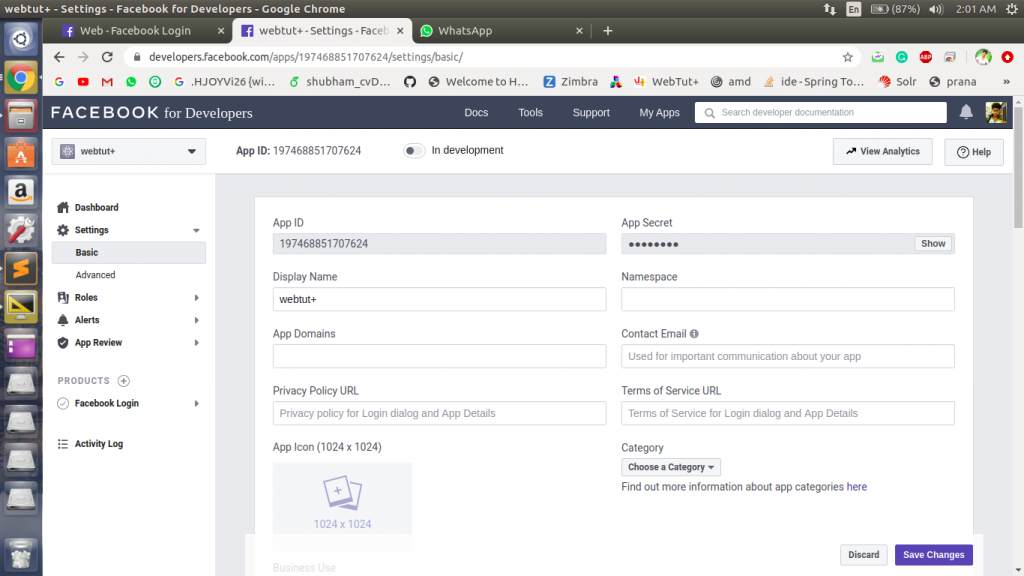The width and height of the screenshot is (1024, 576).
Task: Click the system volume indicator
Action: tap(936, 9)
